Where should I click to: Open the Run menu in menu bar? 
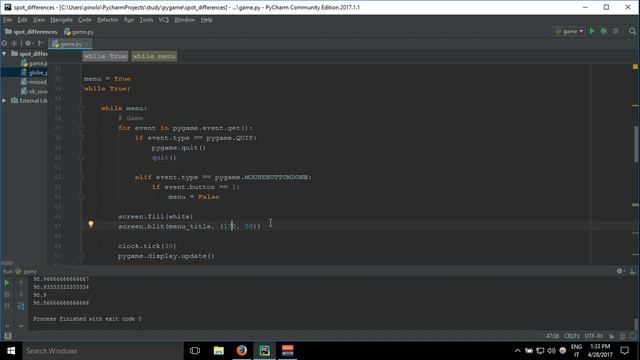pyautogui.click(x=129, y=20)
